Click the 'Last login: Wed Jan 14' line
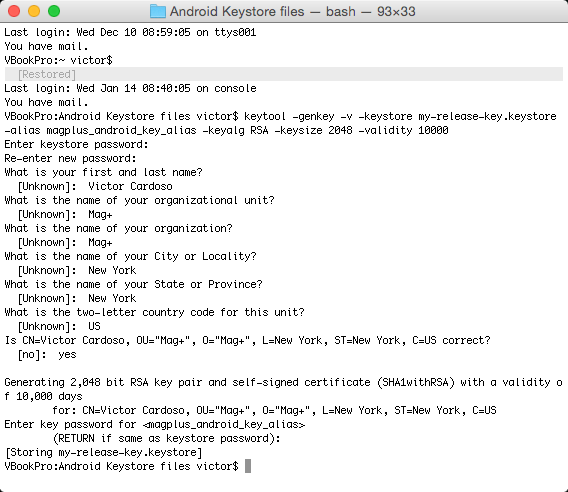Image resolution: width=568 pixels, height=492 pixels. click(130, 88)
